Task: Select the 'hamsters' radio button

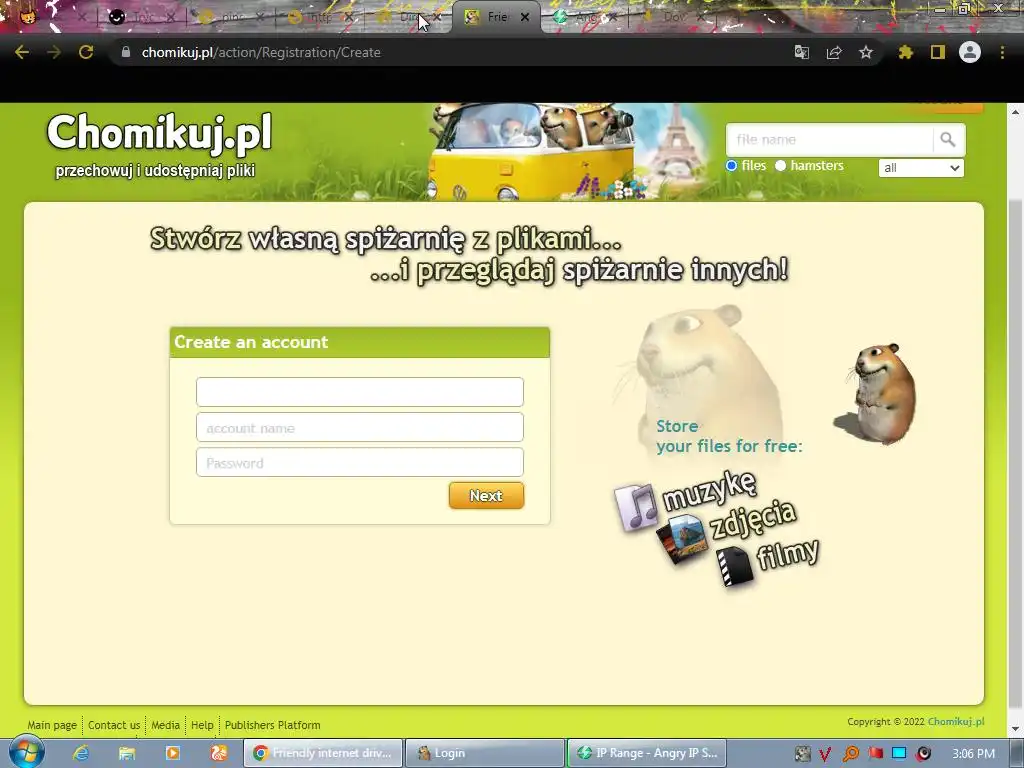Action: tap(780, 166)
